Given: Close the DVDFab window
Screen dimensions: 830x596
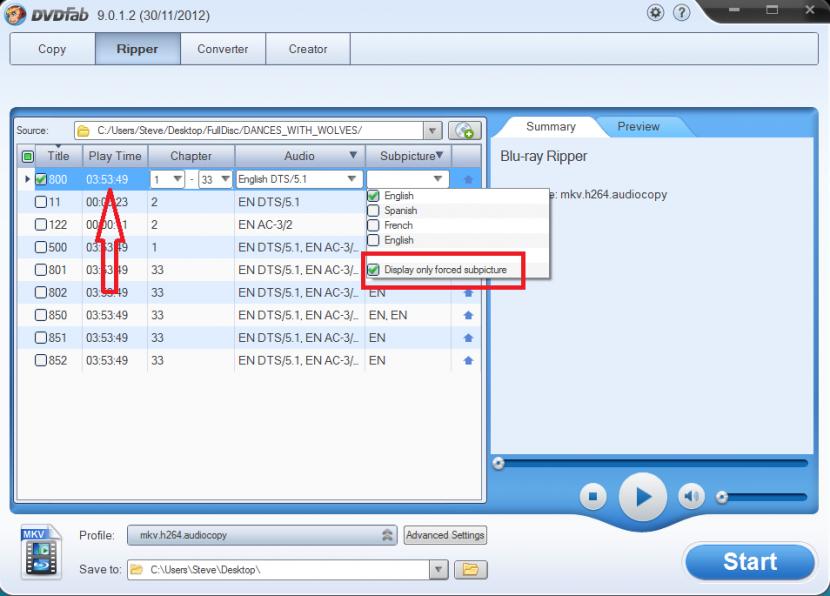Looking at the screenshot, I should pyautogui.click(x=810, y=10).
